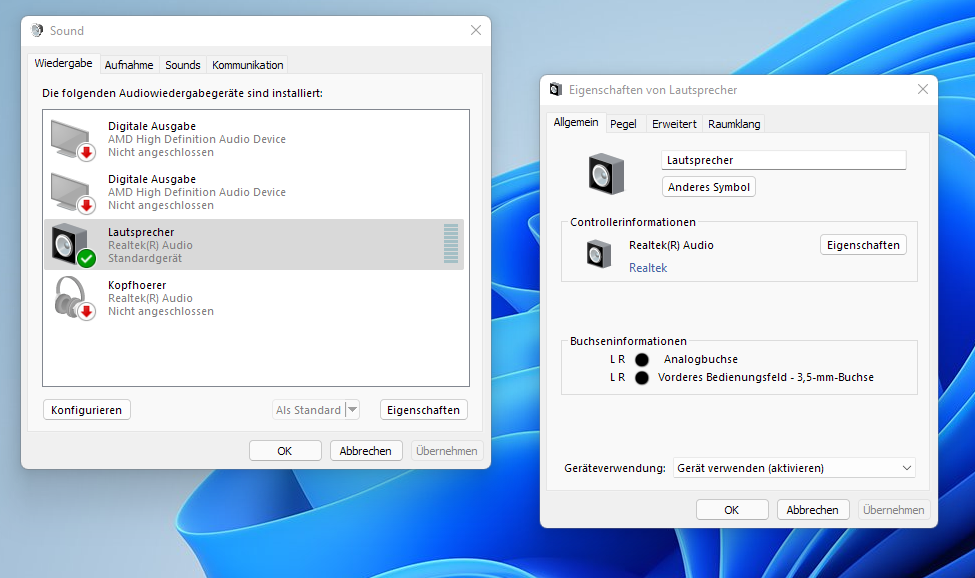The height and width of the screenshot is (578, 975).
Task: Click OK in the Lautsprecher properties window
Action: coord(732,510)
